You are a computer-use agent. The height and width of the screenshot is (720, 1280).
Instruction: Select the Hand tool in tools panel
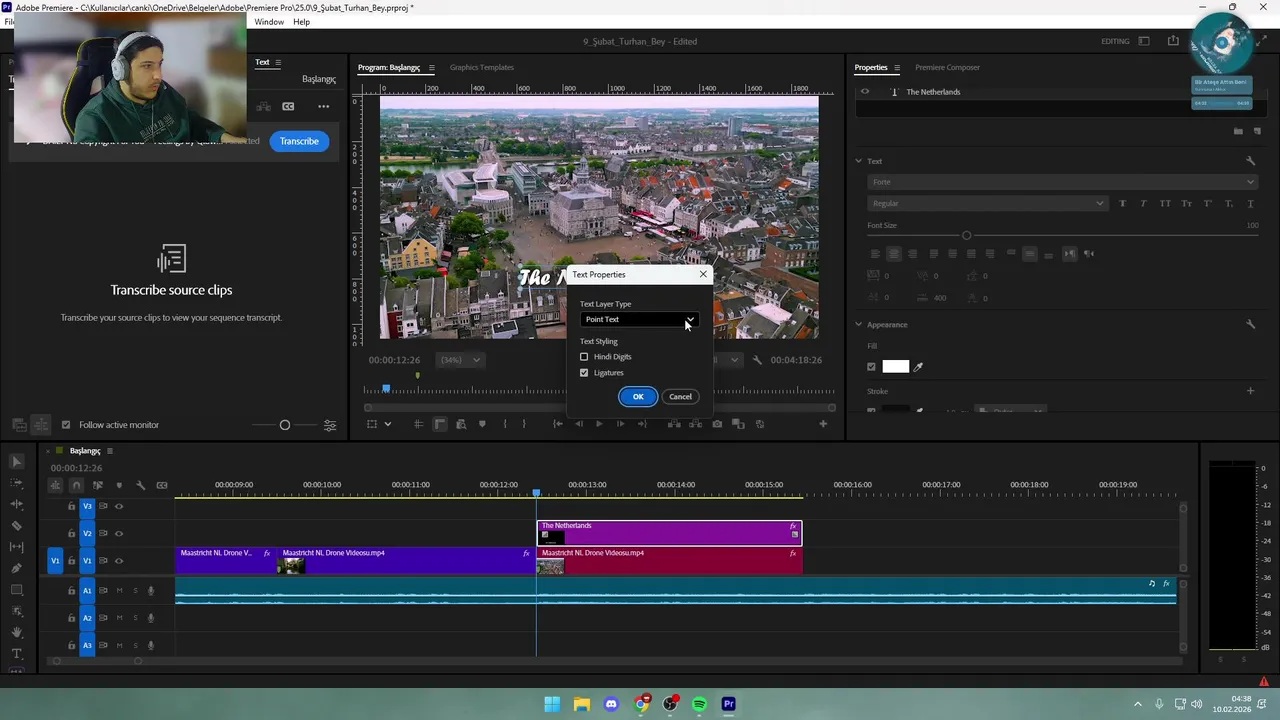click(16, 632)
